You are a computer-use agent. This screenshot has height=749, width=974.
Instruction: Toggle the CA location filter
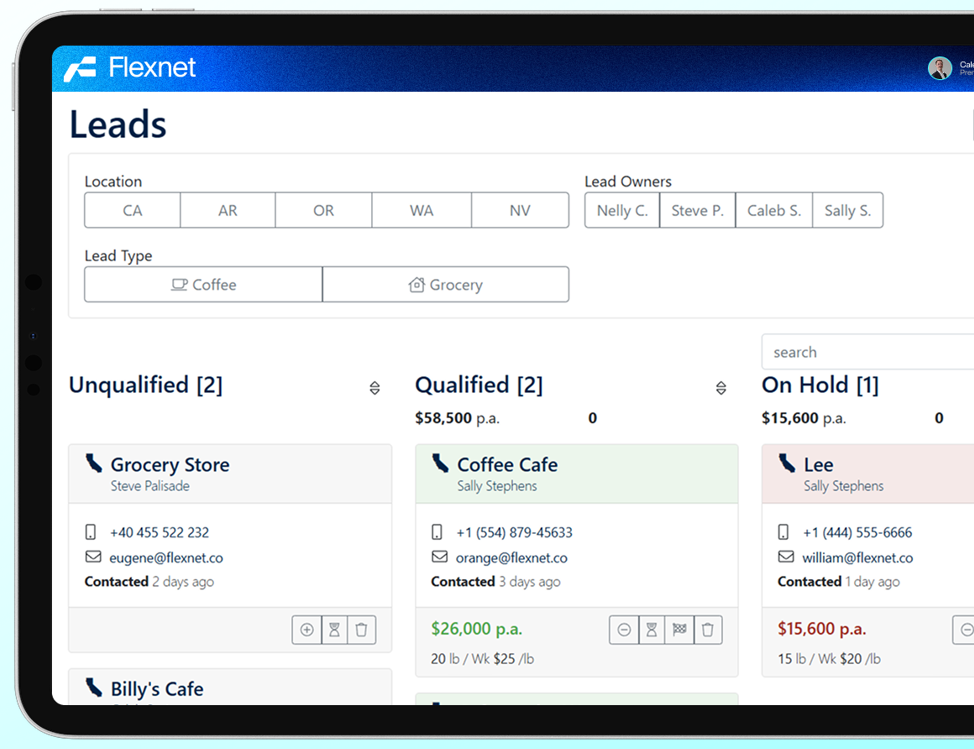(x=132, y=211)
